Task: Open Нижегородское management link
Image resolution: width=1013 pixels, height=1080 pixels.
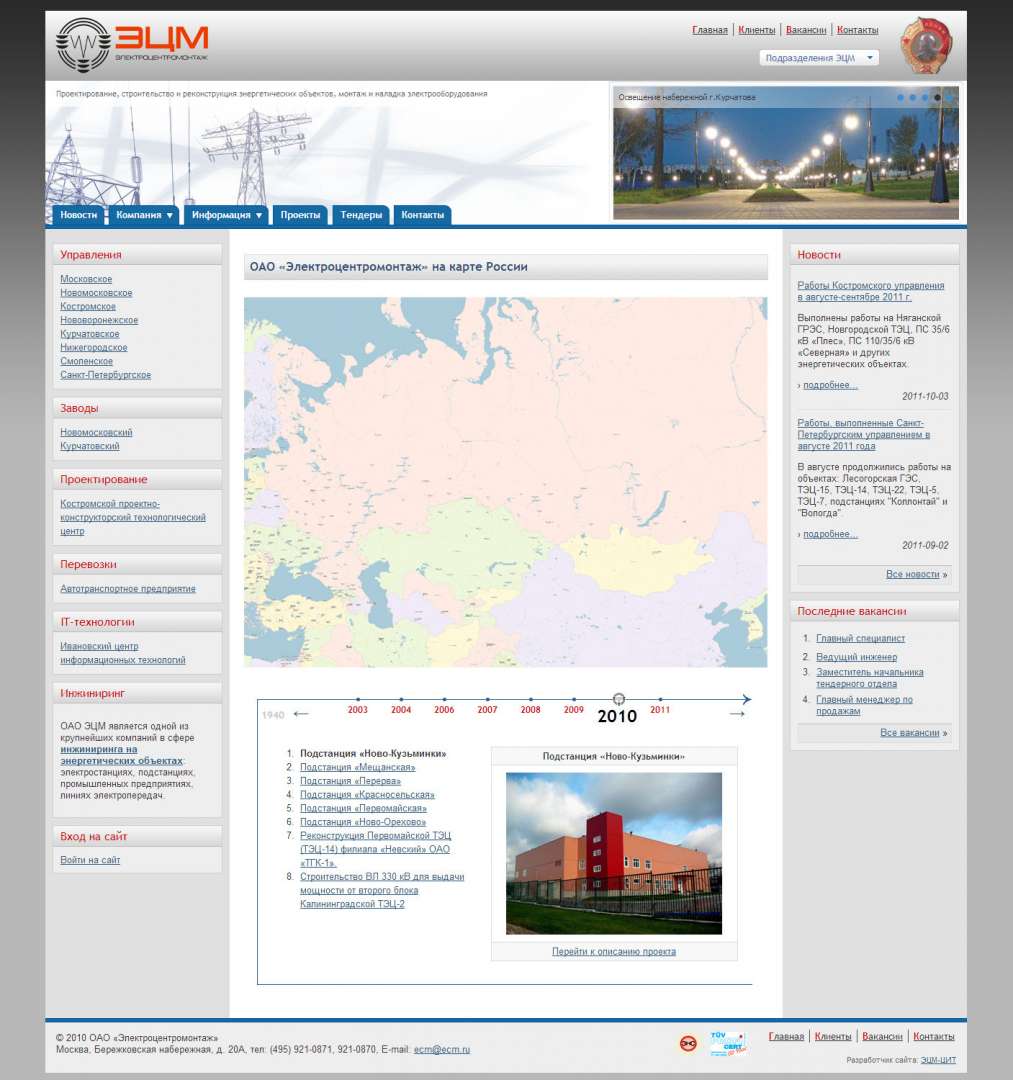Action: 94,348
